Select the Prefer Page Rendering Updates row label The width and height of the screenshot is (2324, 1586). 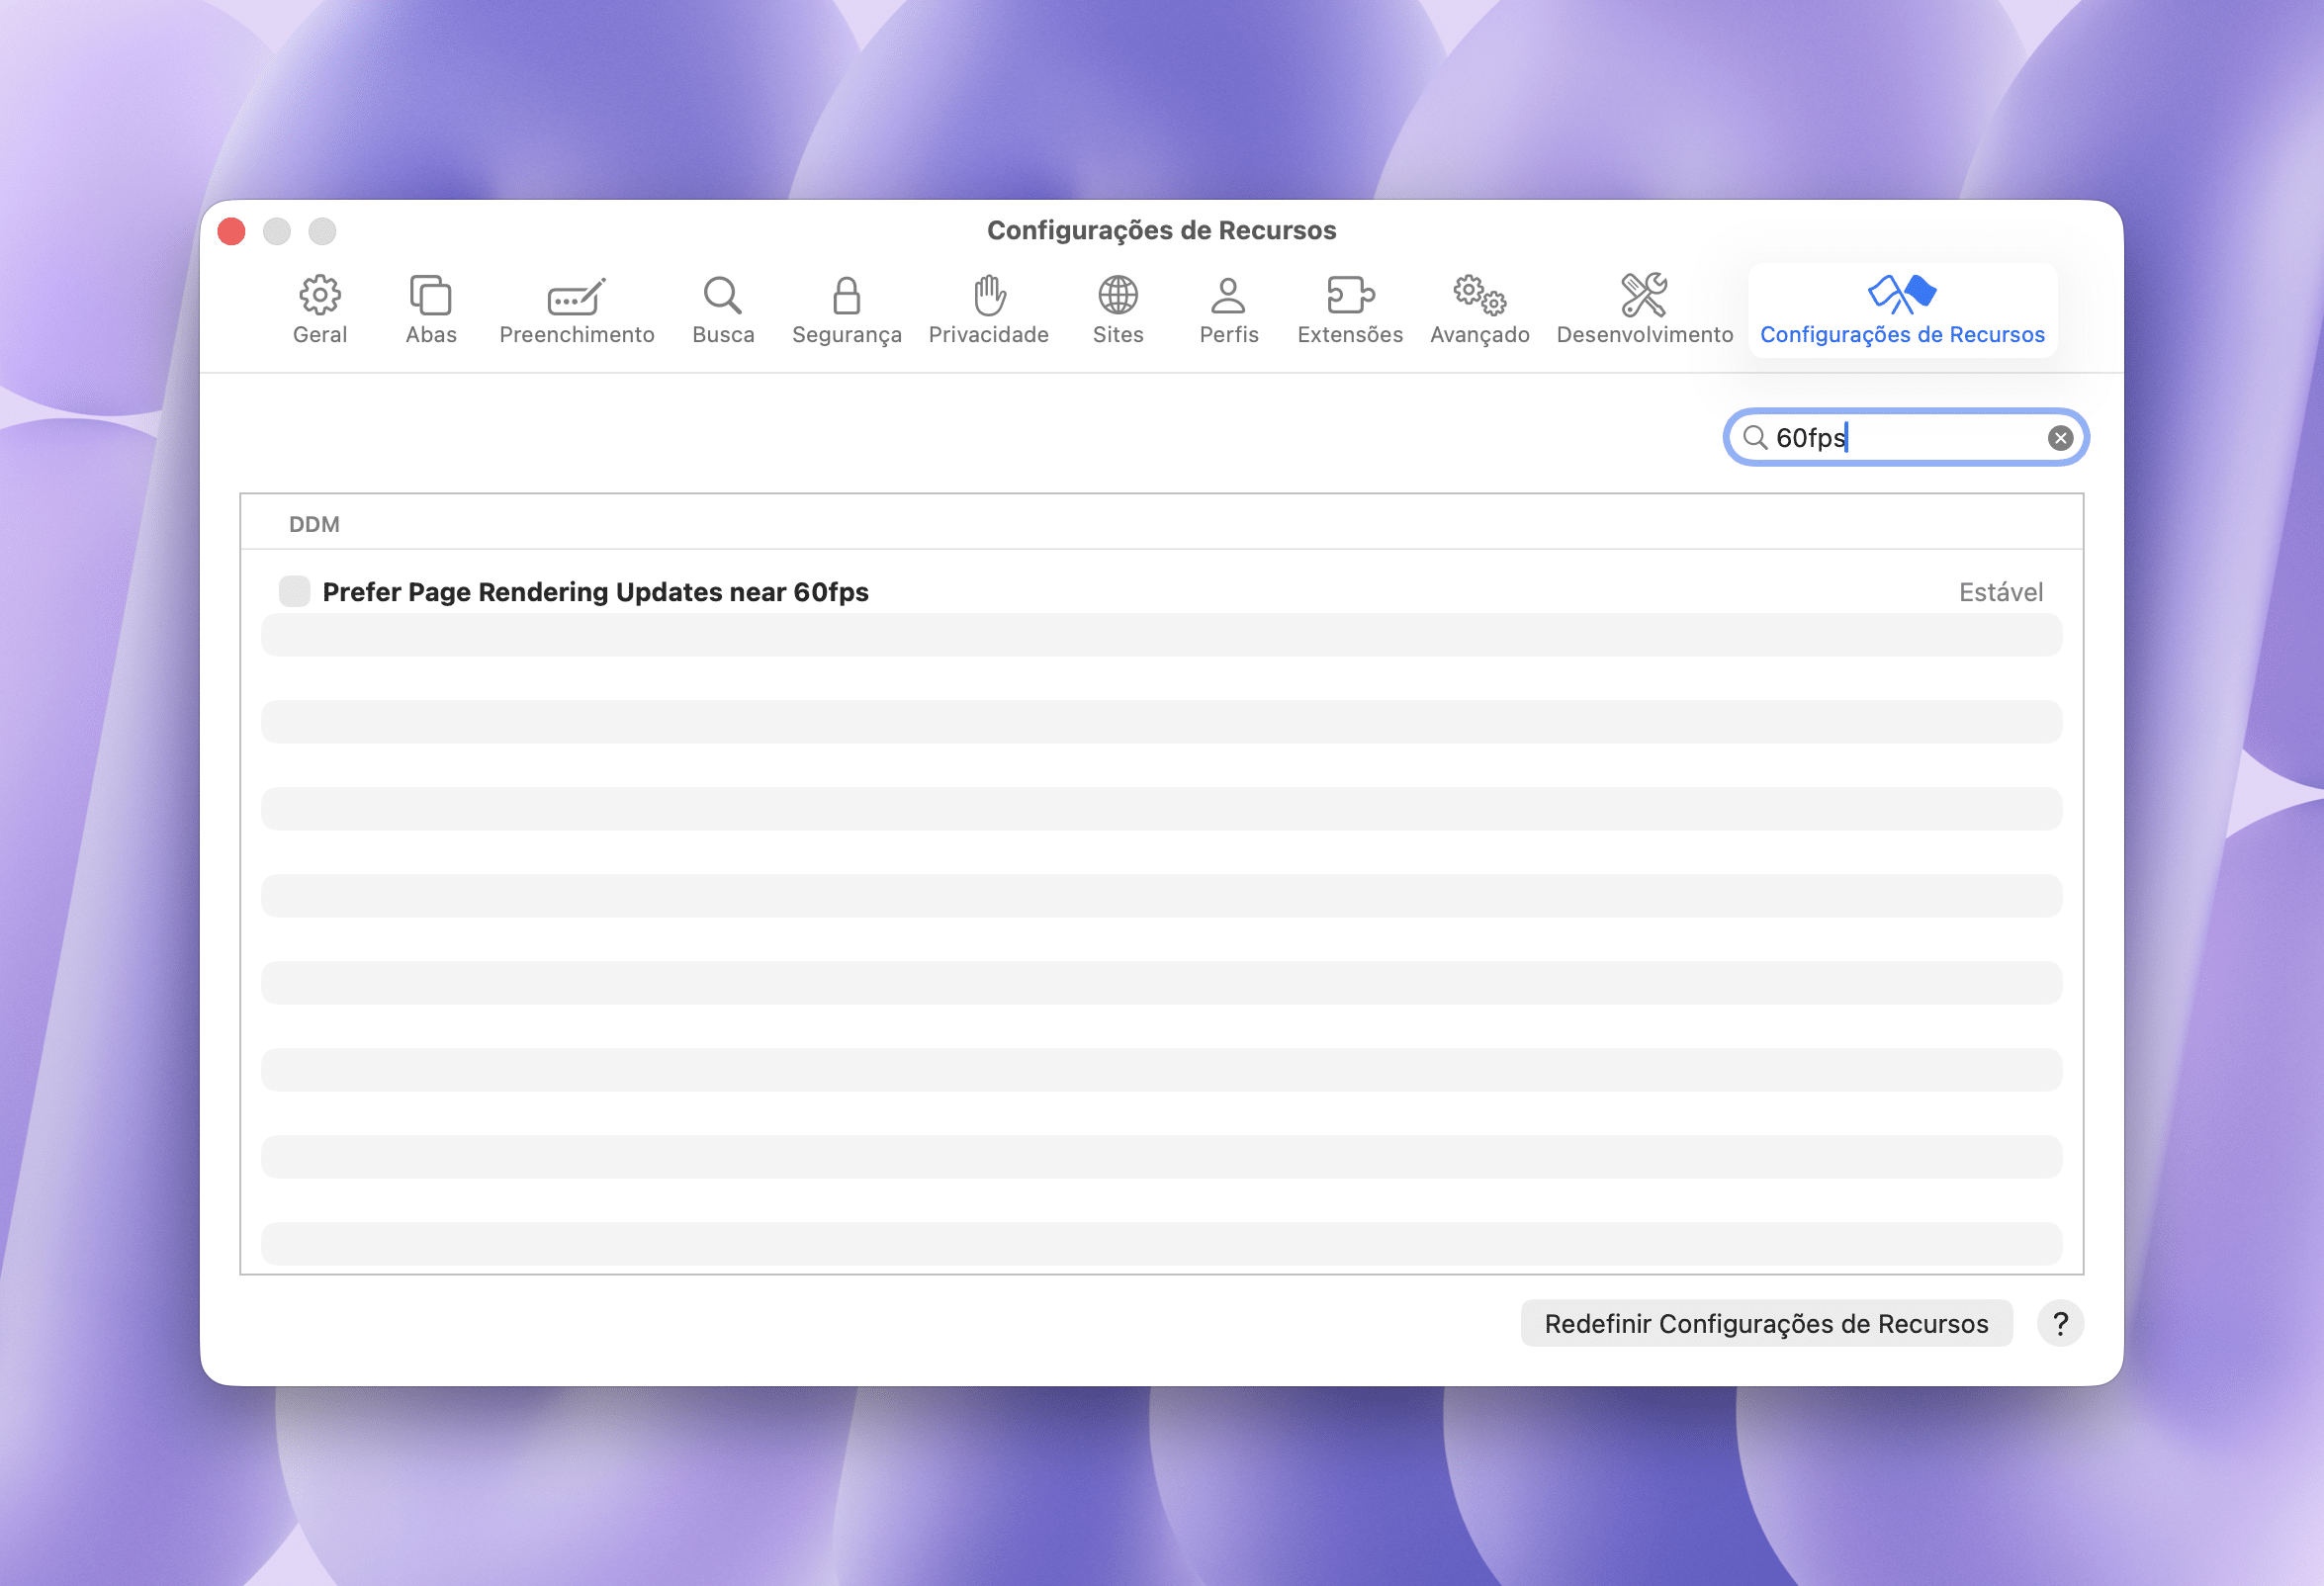tap(595, 592)
